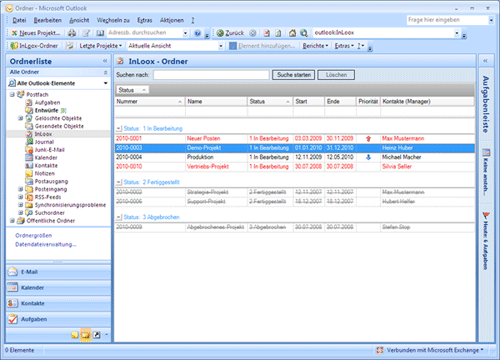Click the shortcuts icon in navigation footer
The image size is (500, 360).
97,335
